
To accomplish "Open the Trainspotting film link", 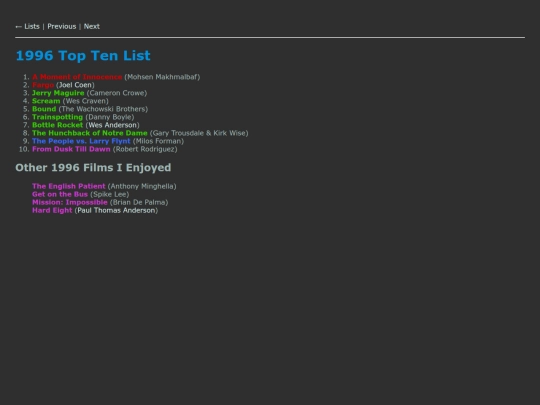I will point(58,117).
